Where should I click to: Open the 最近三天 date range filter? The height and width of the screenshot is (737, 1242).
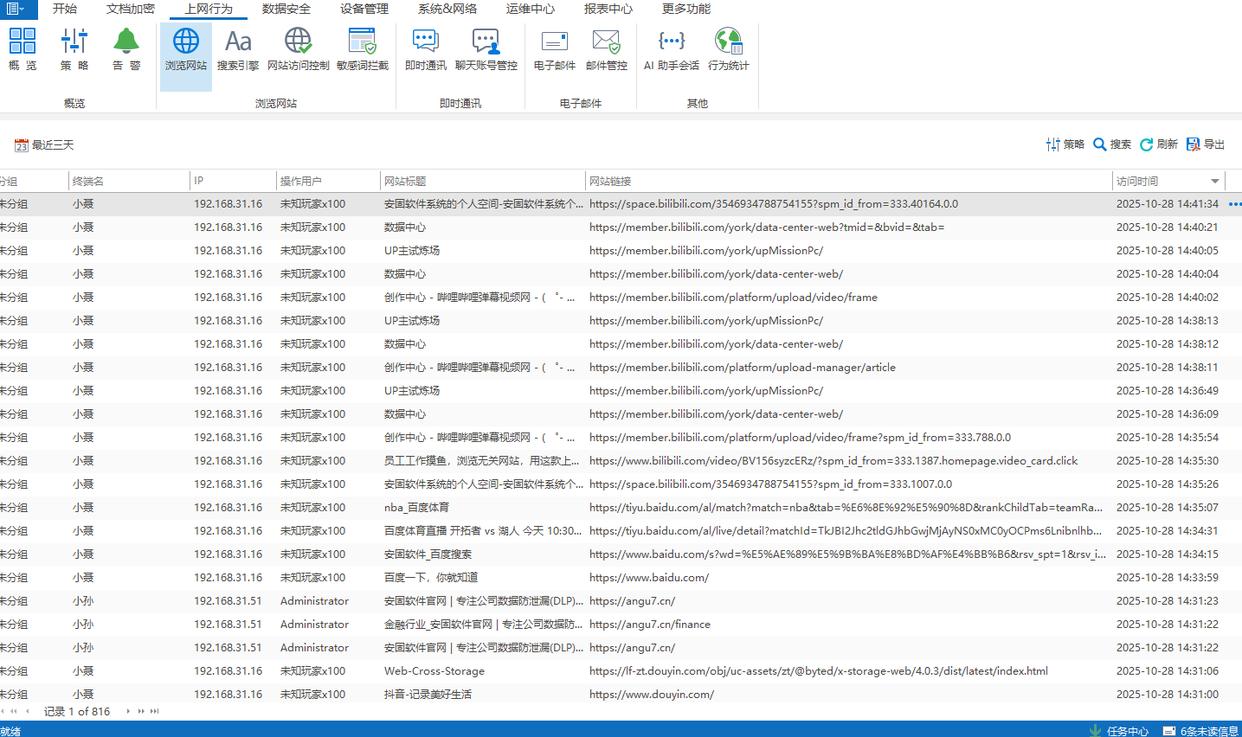[44, 145]
